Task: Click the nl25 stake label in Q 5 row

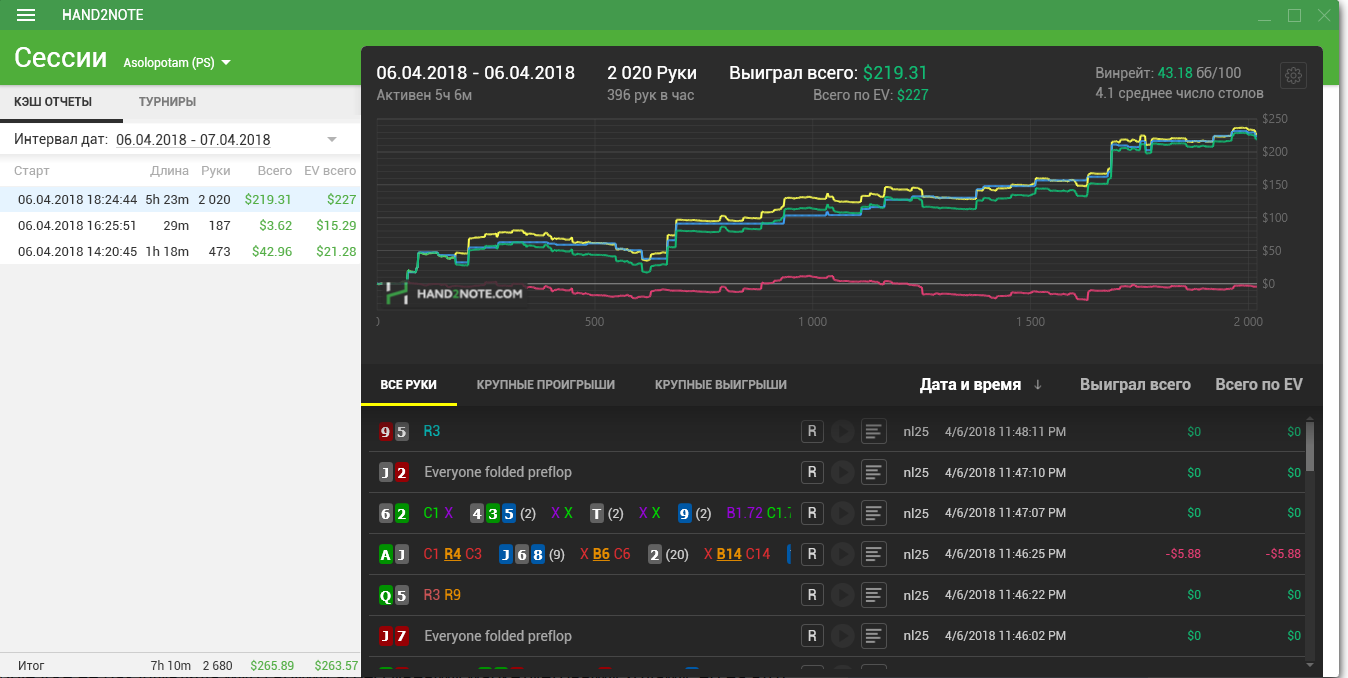Action: point(916,595)
